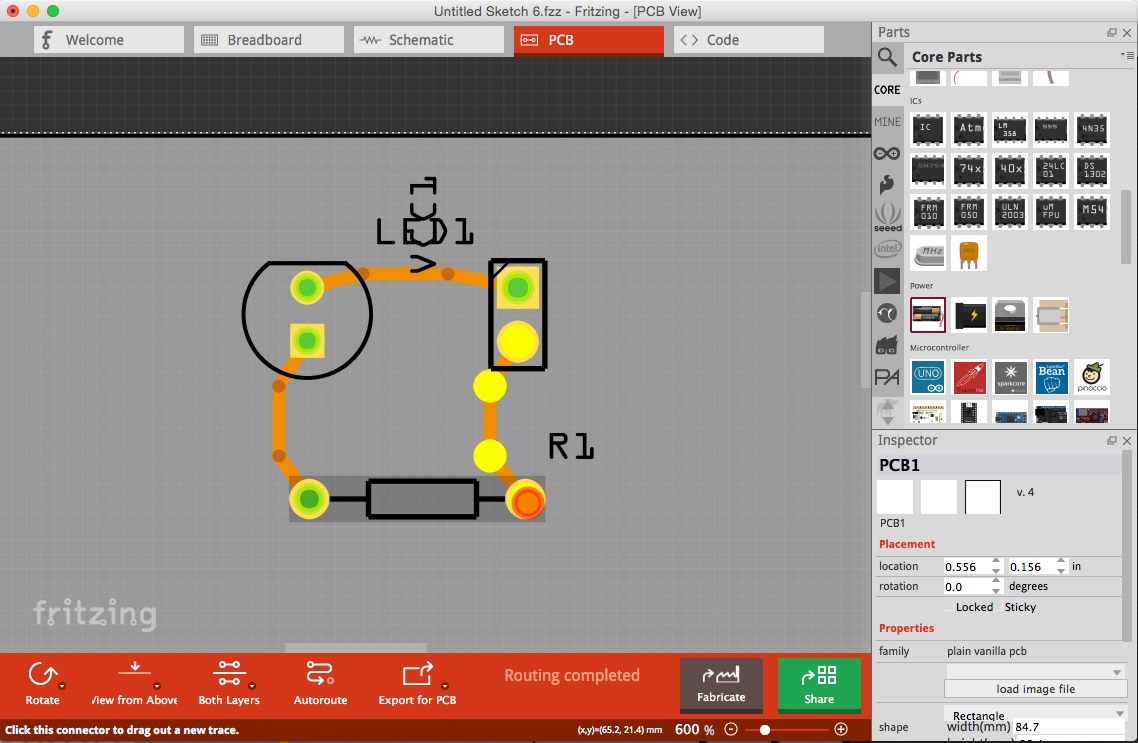Open the View from Above options arrow

point(157,686)
